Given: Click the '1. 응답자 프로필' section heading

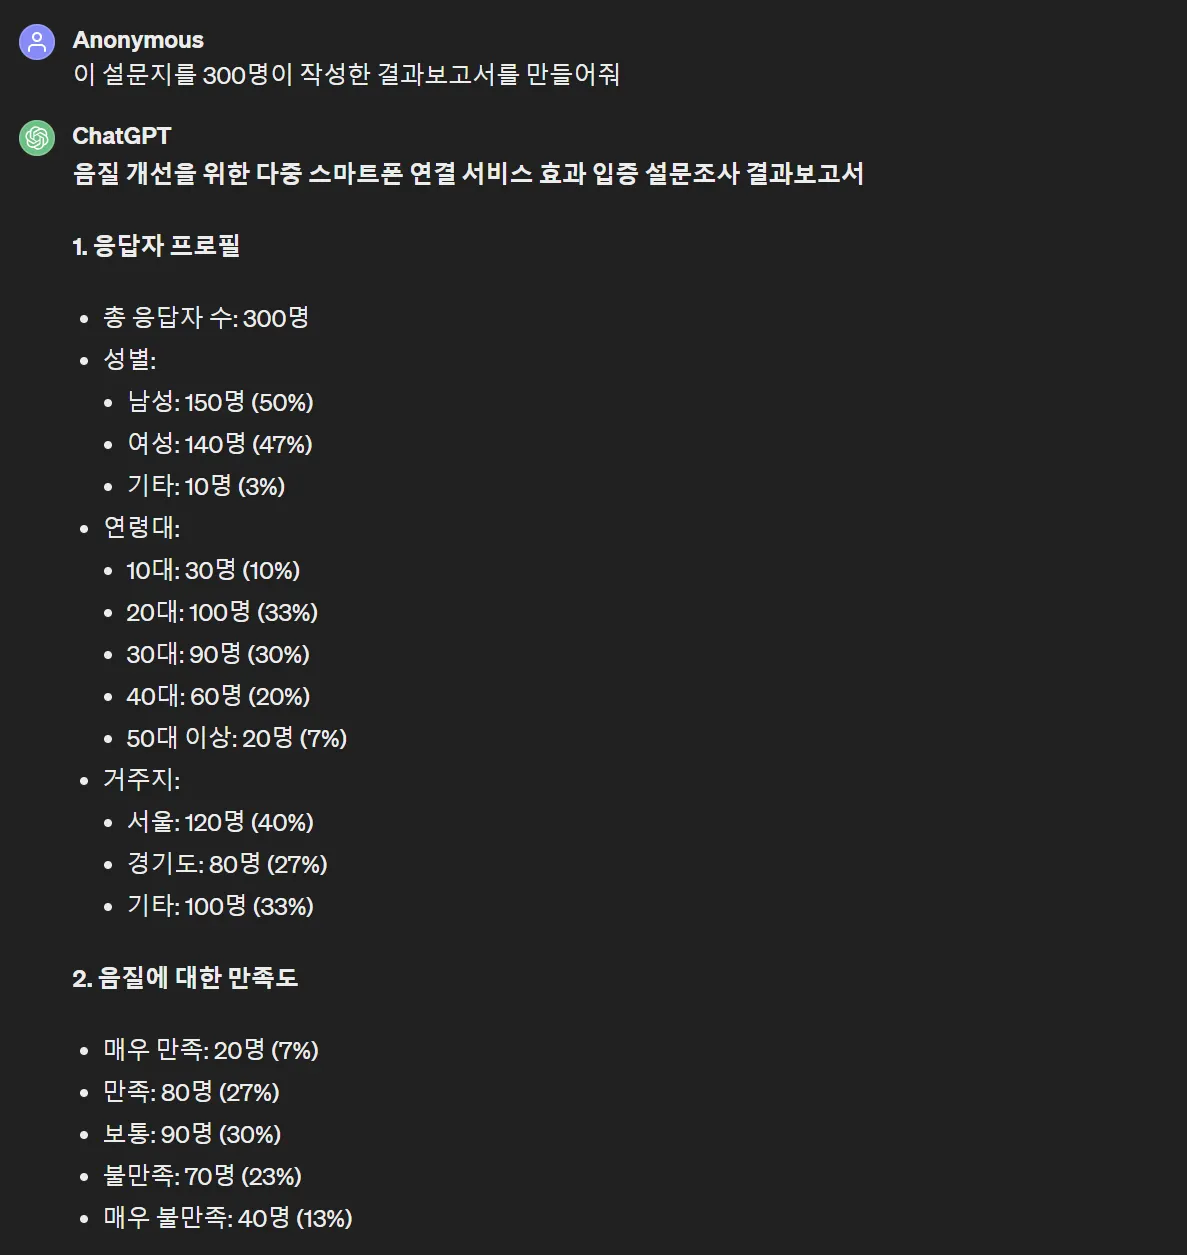Looking at the screenshot, I should pyautogui.click(x=156, y=246).
